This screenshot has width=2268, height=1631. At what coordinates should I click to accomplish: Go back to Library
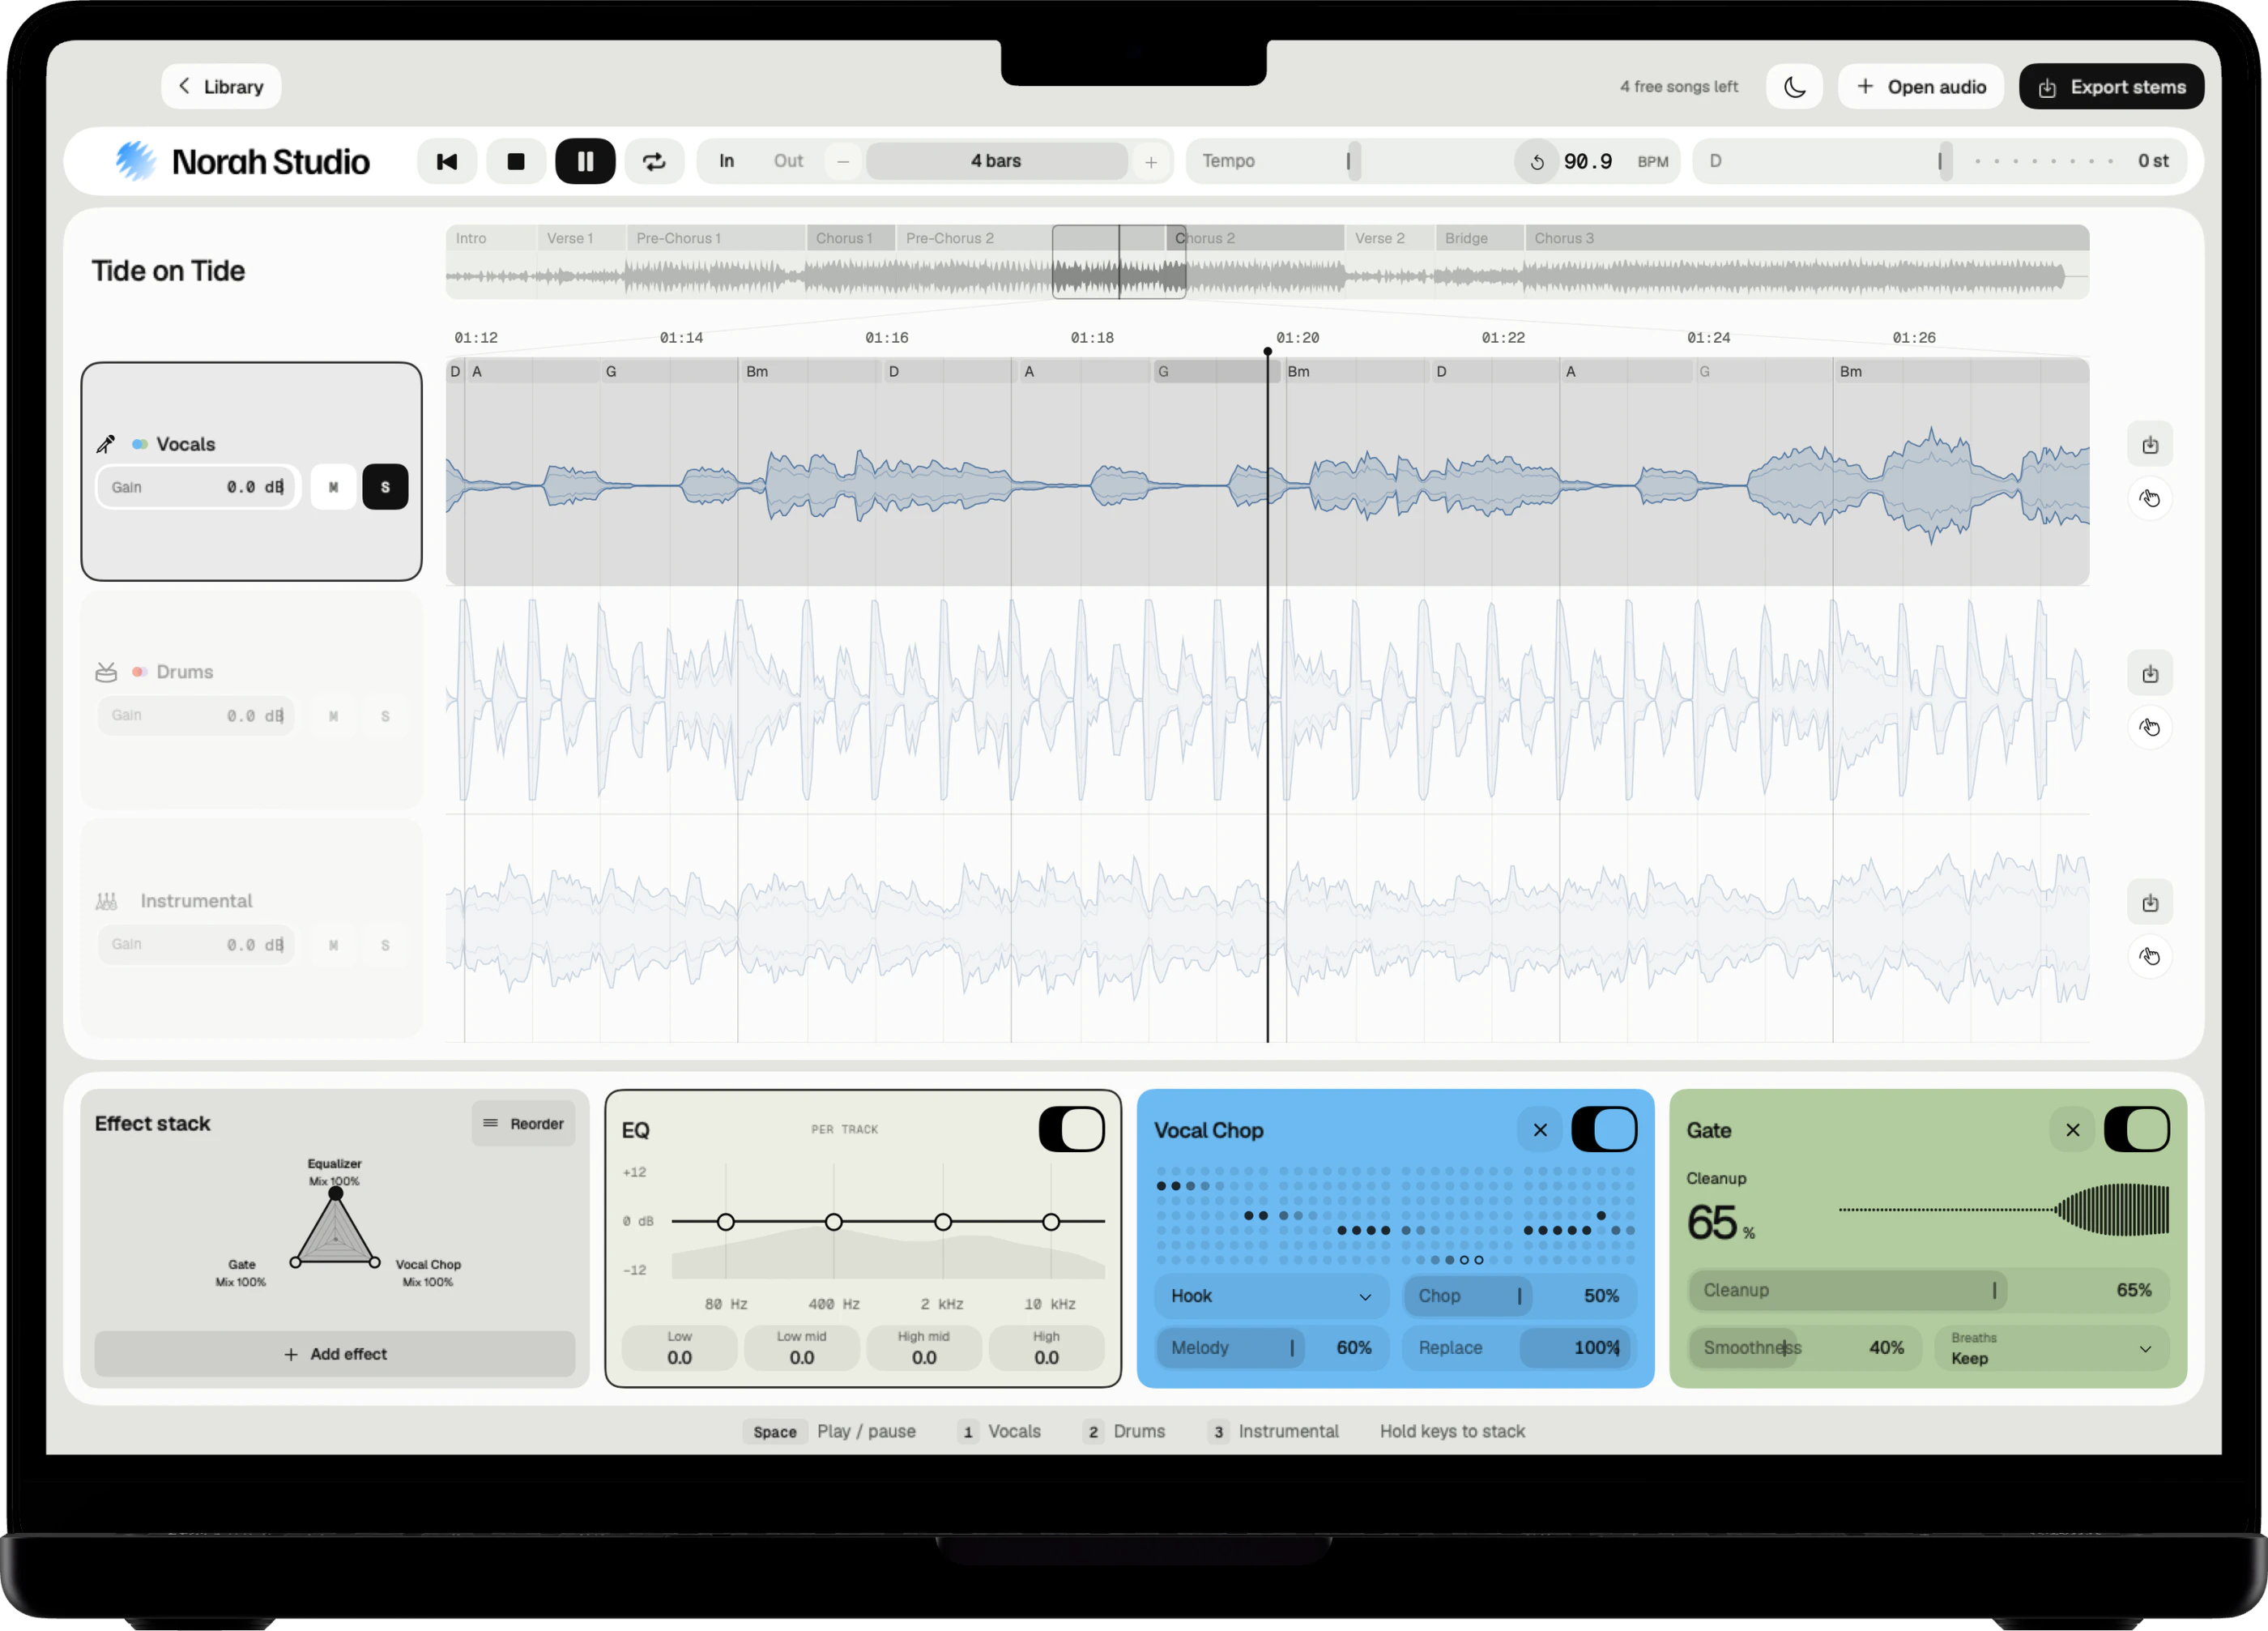coord(221,87)
